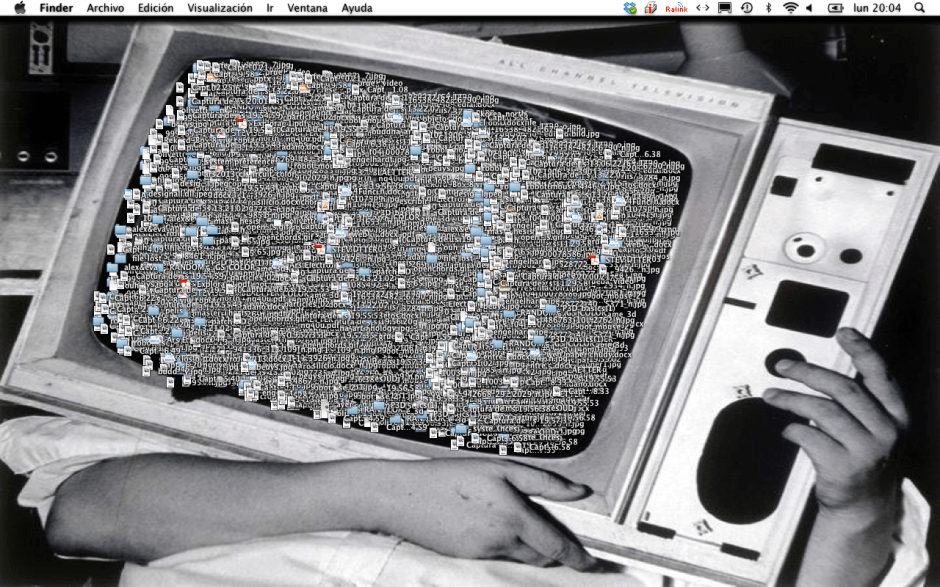
Task: Open the Time Machine status menu
Action: pos(747,8)
